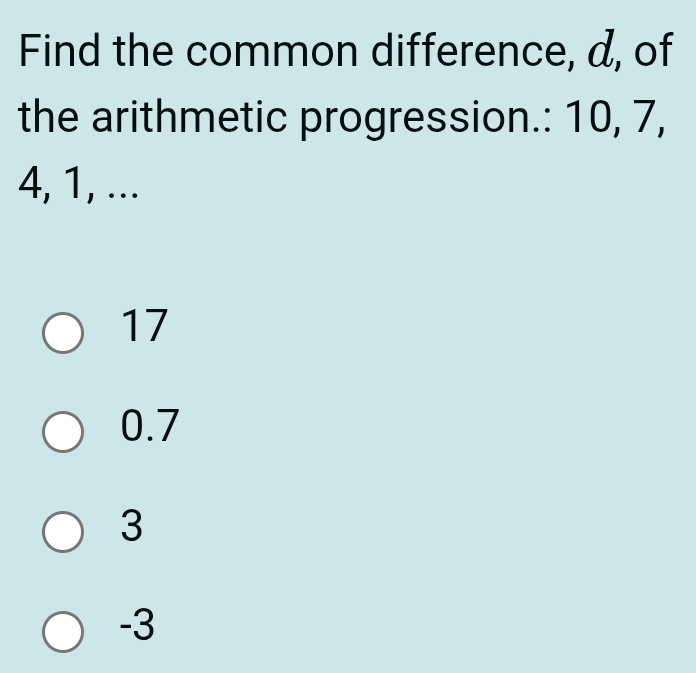Click the italic variable d in question
The width and height of the screenshot is (696, 673).
click(602, 48)
